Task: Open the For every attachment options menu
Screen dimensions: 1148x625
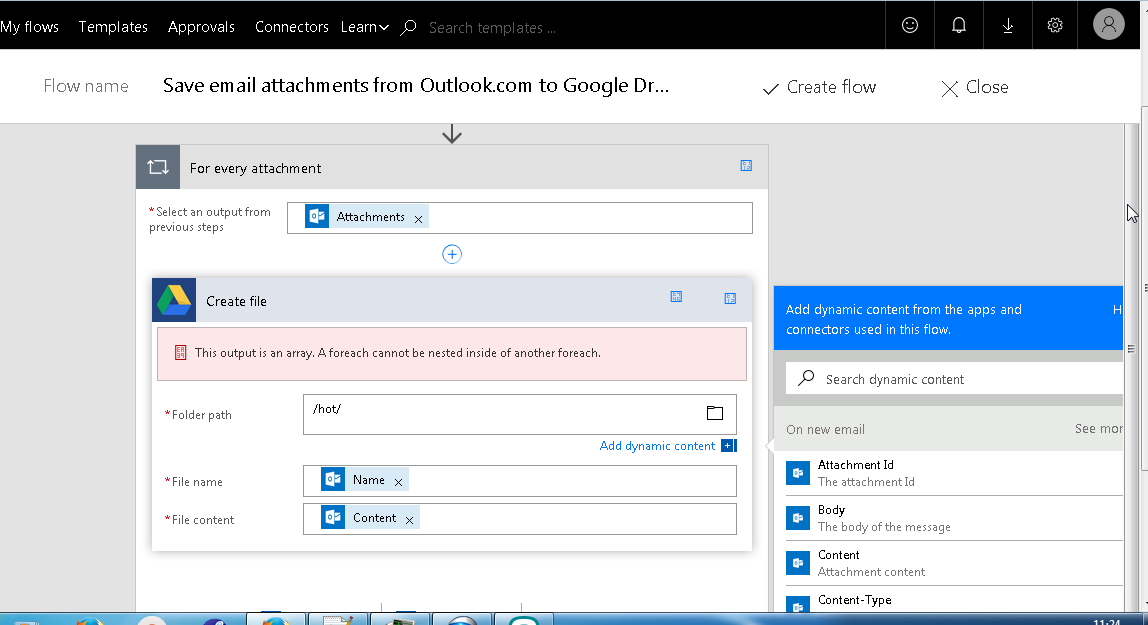Action: (746, 166)
